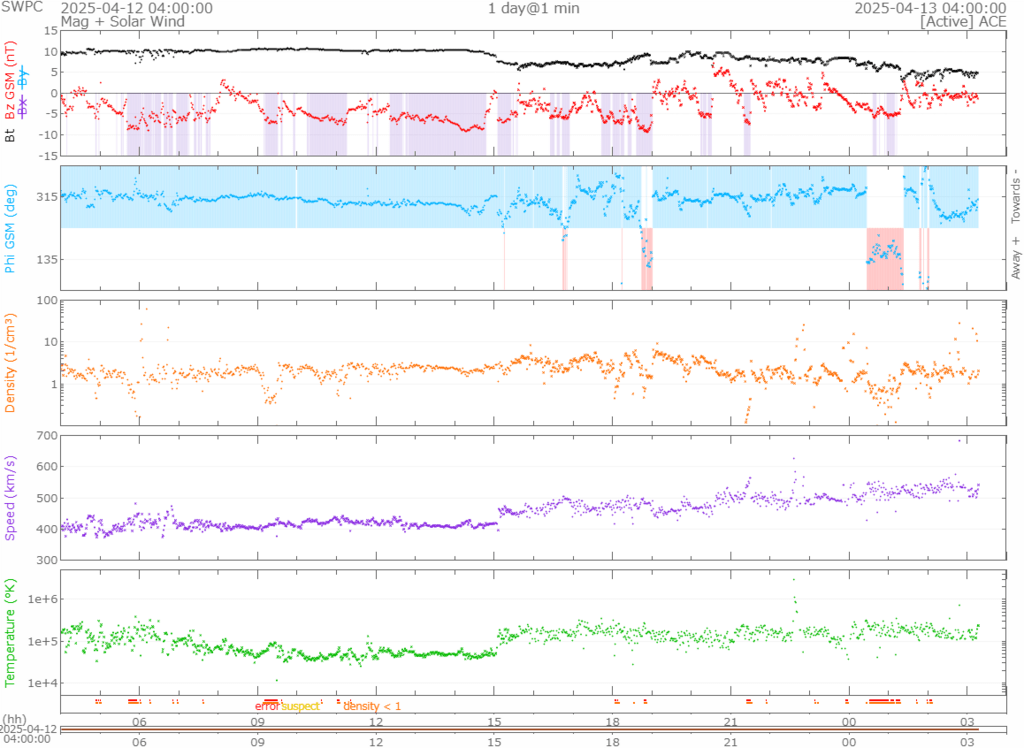Click the Phi GSM (deg) axis label

(10, 228)
